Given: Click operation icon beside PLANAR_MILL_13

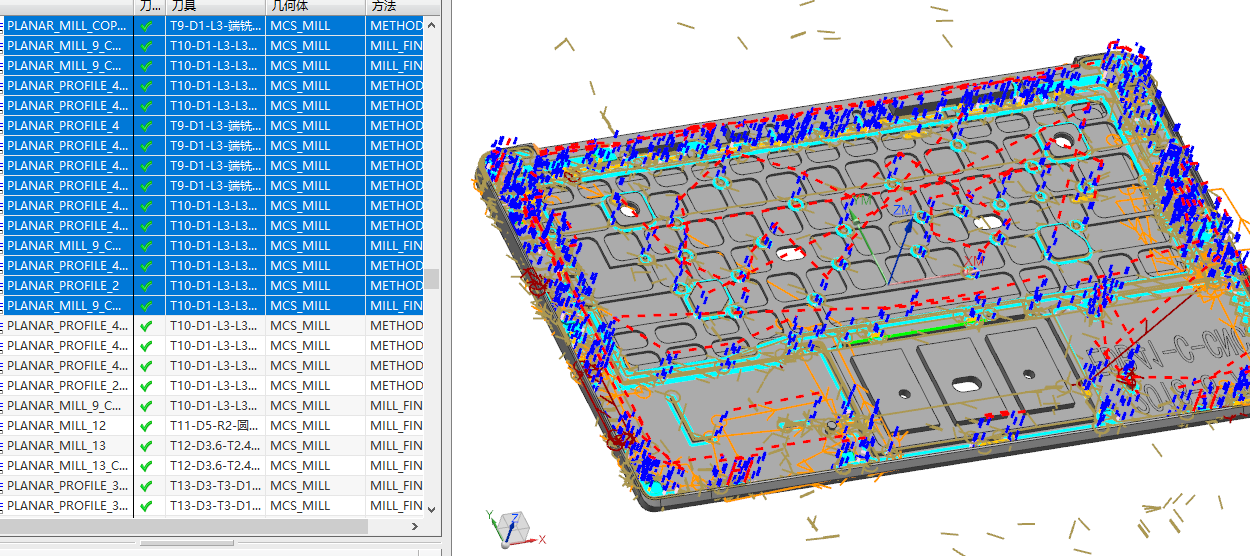Looking at the screenshot, I should point(2,445).
